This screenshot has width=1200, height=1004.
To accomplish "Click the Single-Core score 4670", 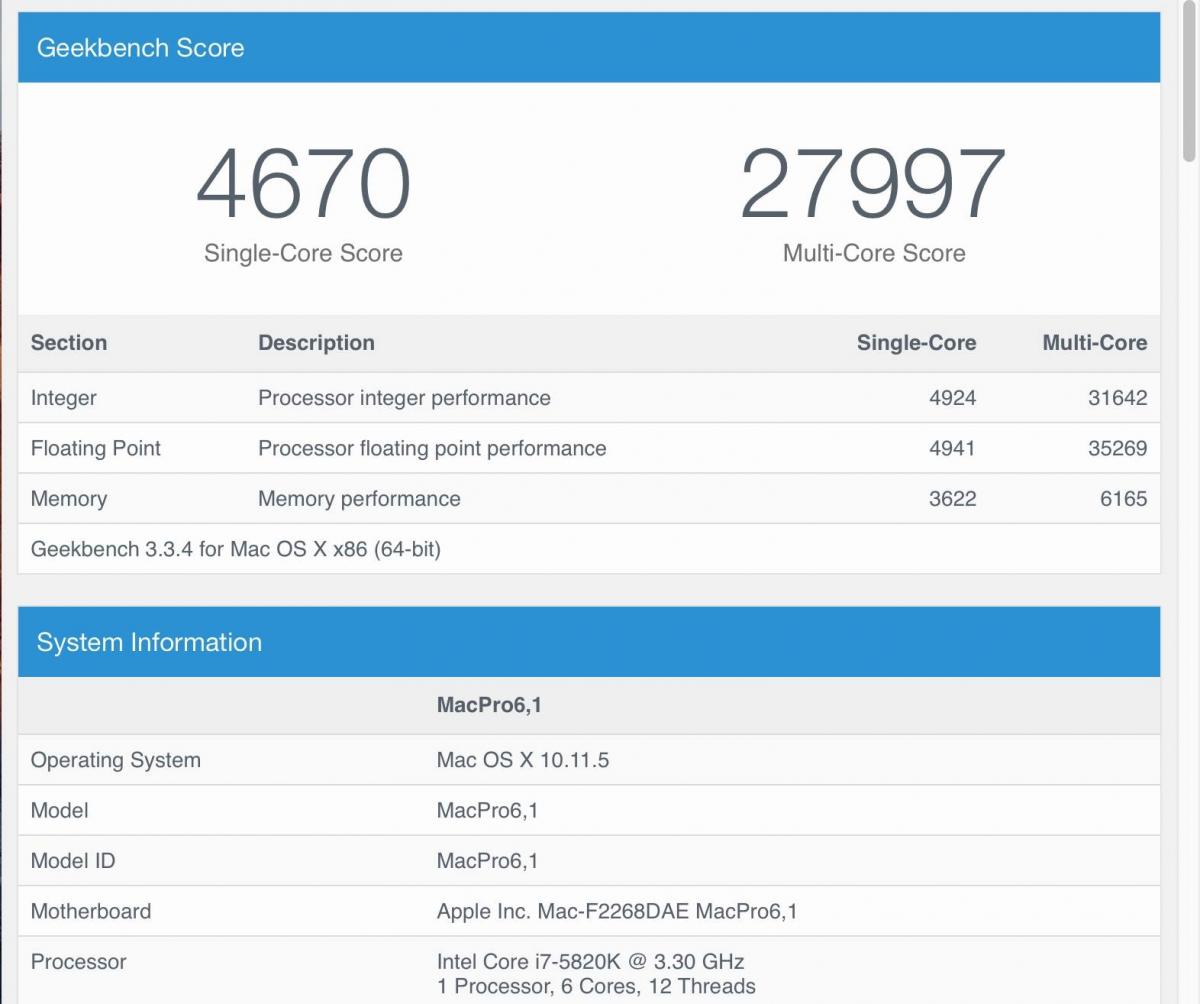I will tap(303, 185).
